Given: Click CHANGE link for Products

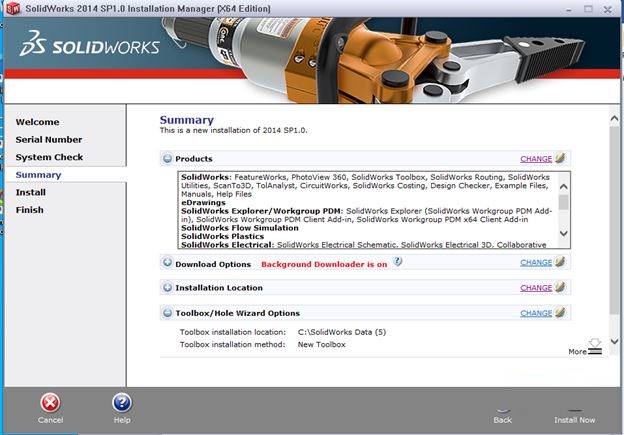Looking at the screenshot, I should coord(536,159).
